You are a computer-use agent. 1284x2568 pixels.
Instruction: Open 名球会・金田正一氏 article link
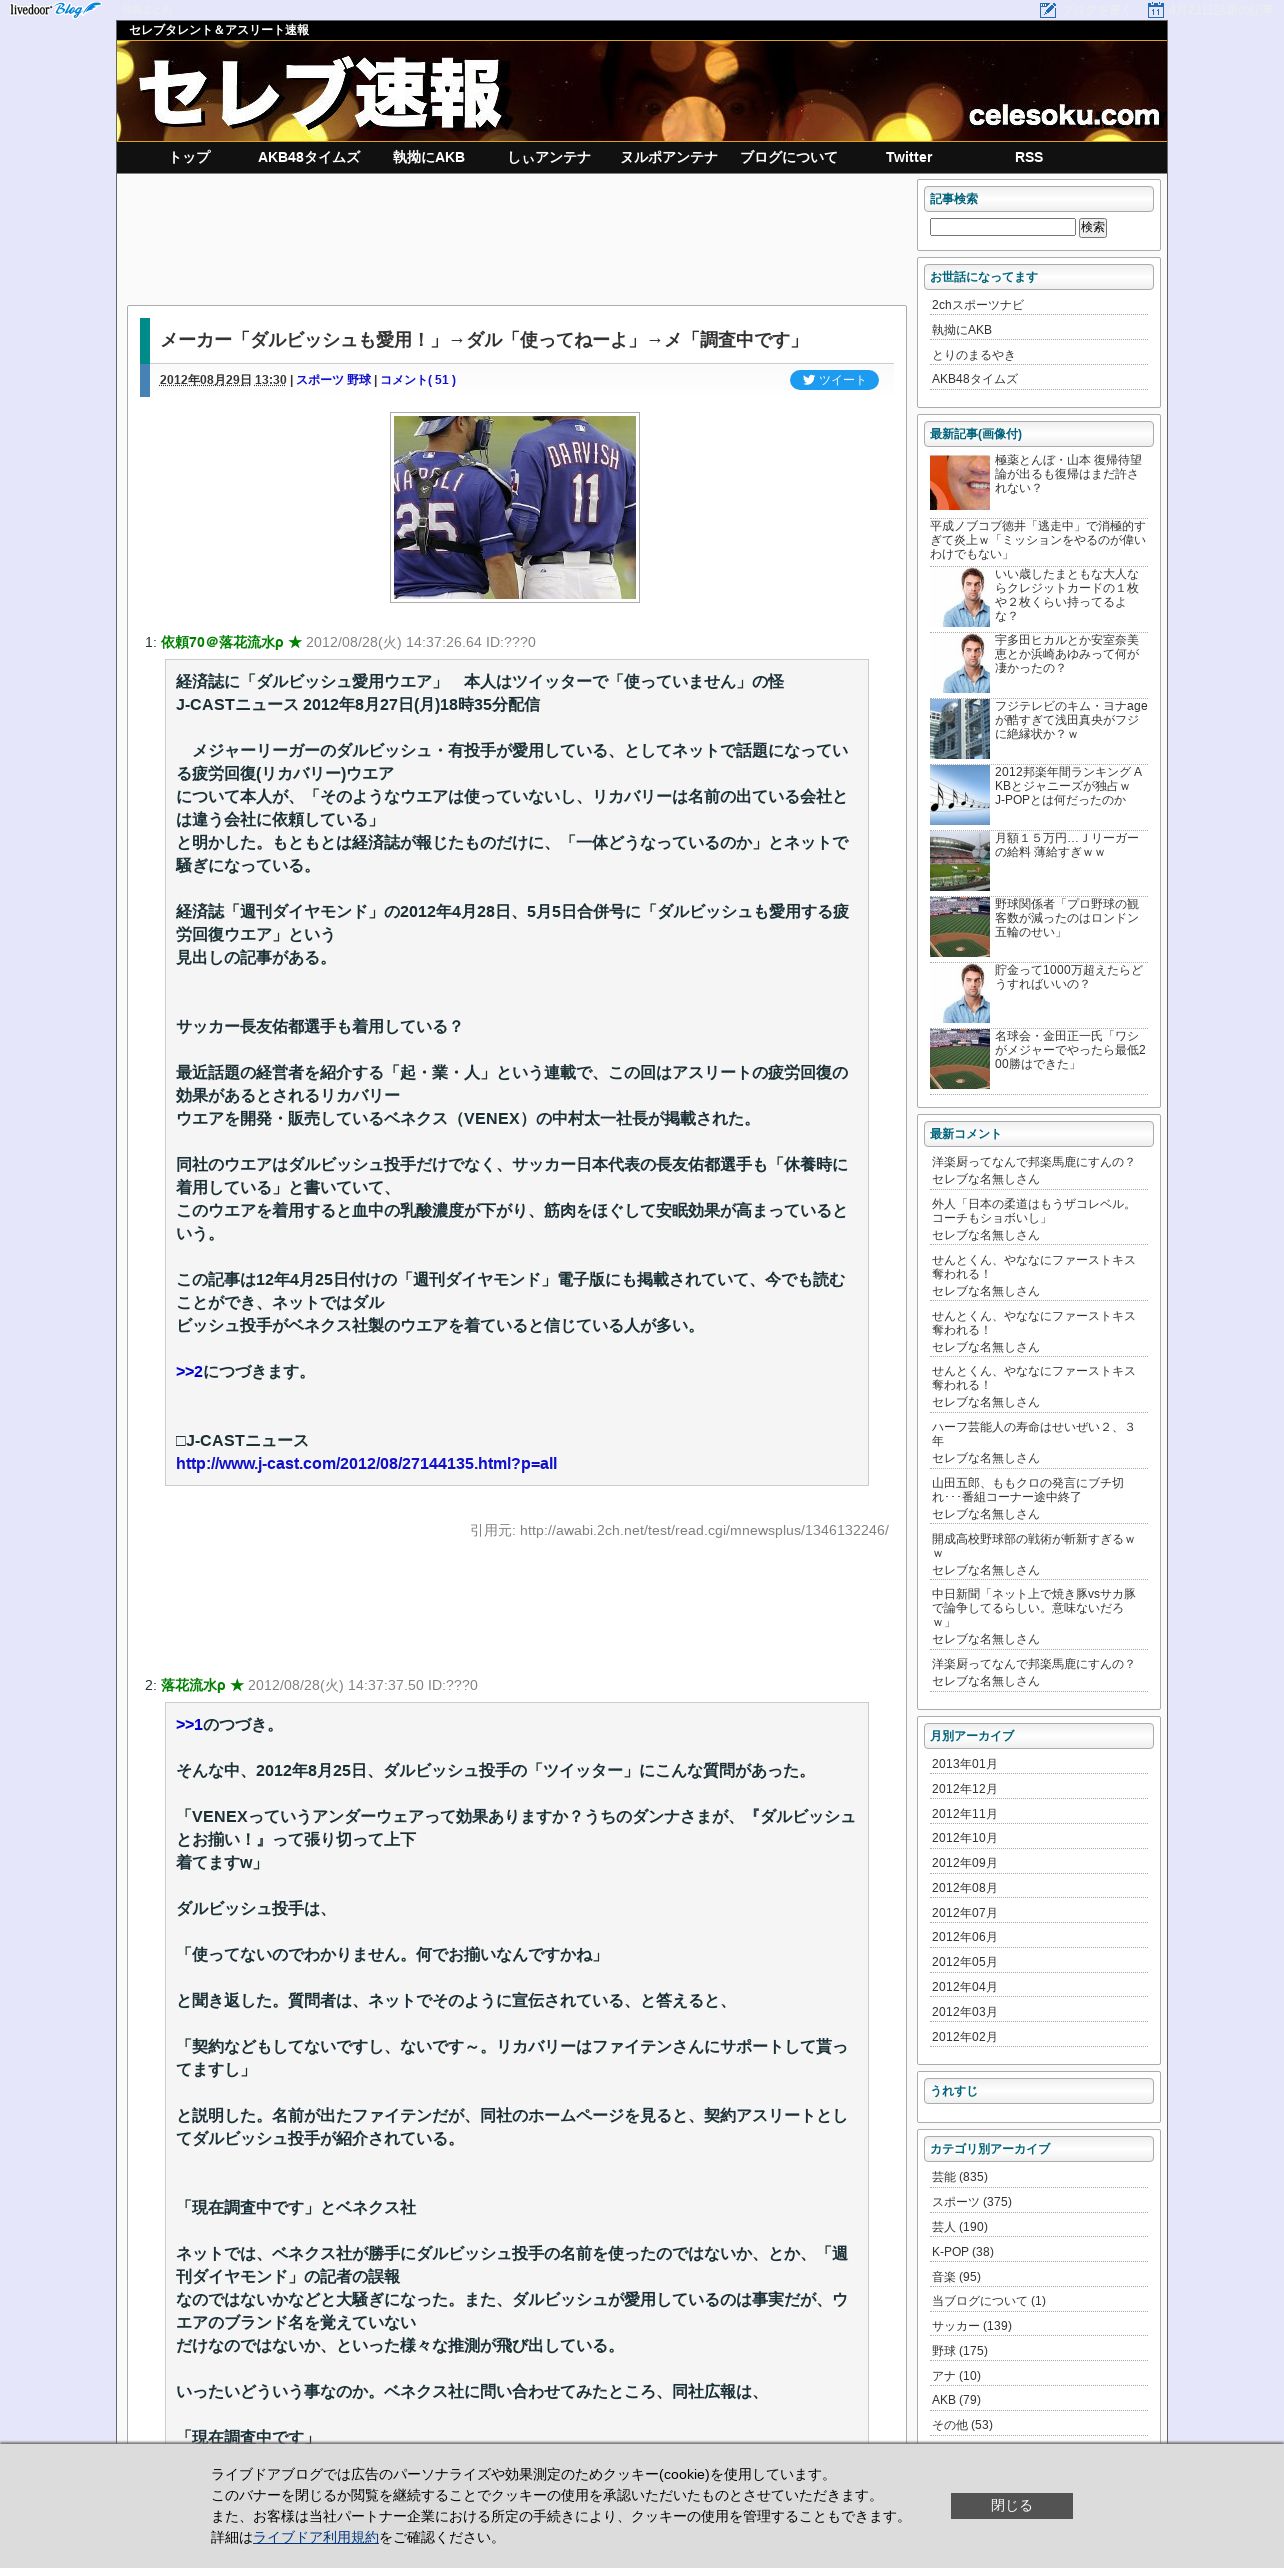pyautogui.click(x=1070, y=1050)
